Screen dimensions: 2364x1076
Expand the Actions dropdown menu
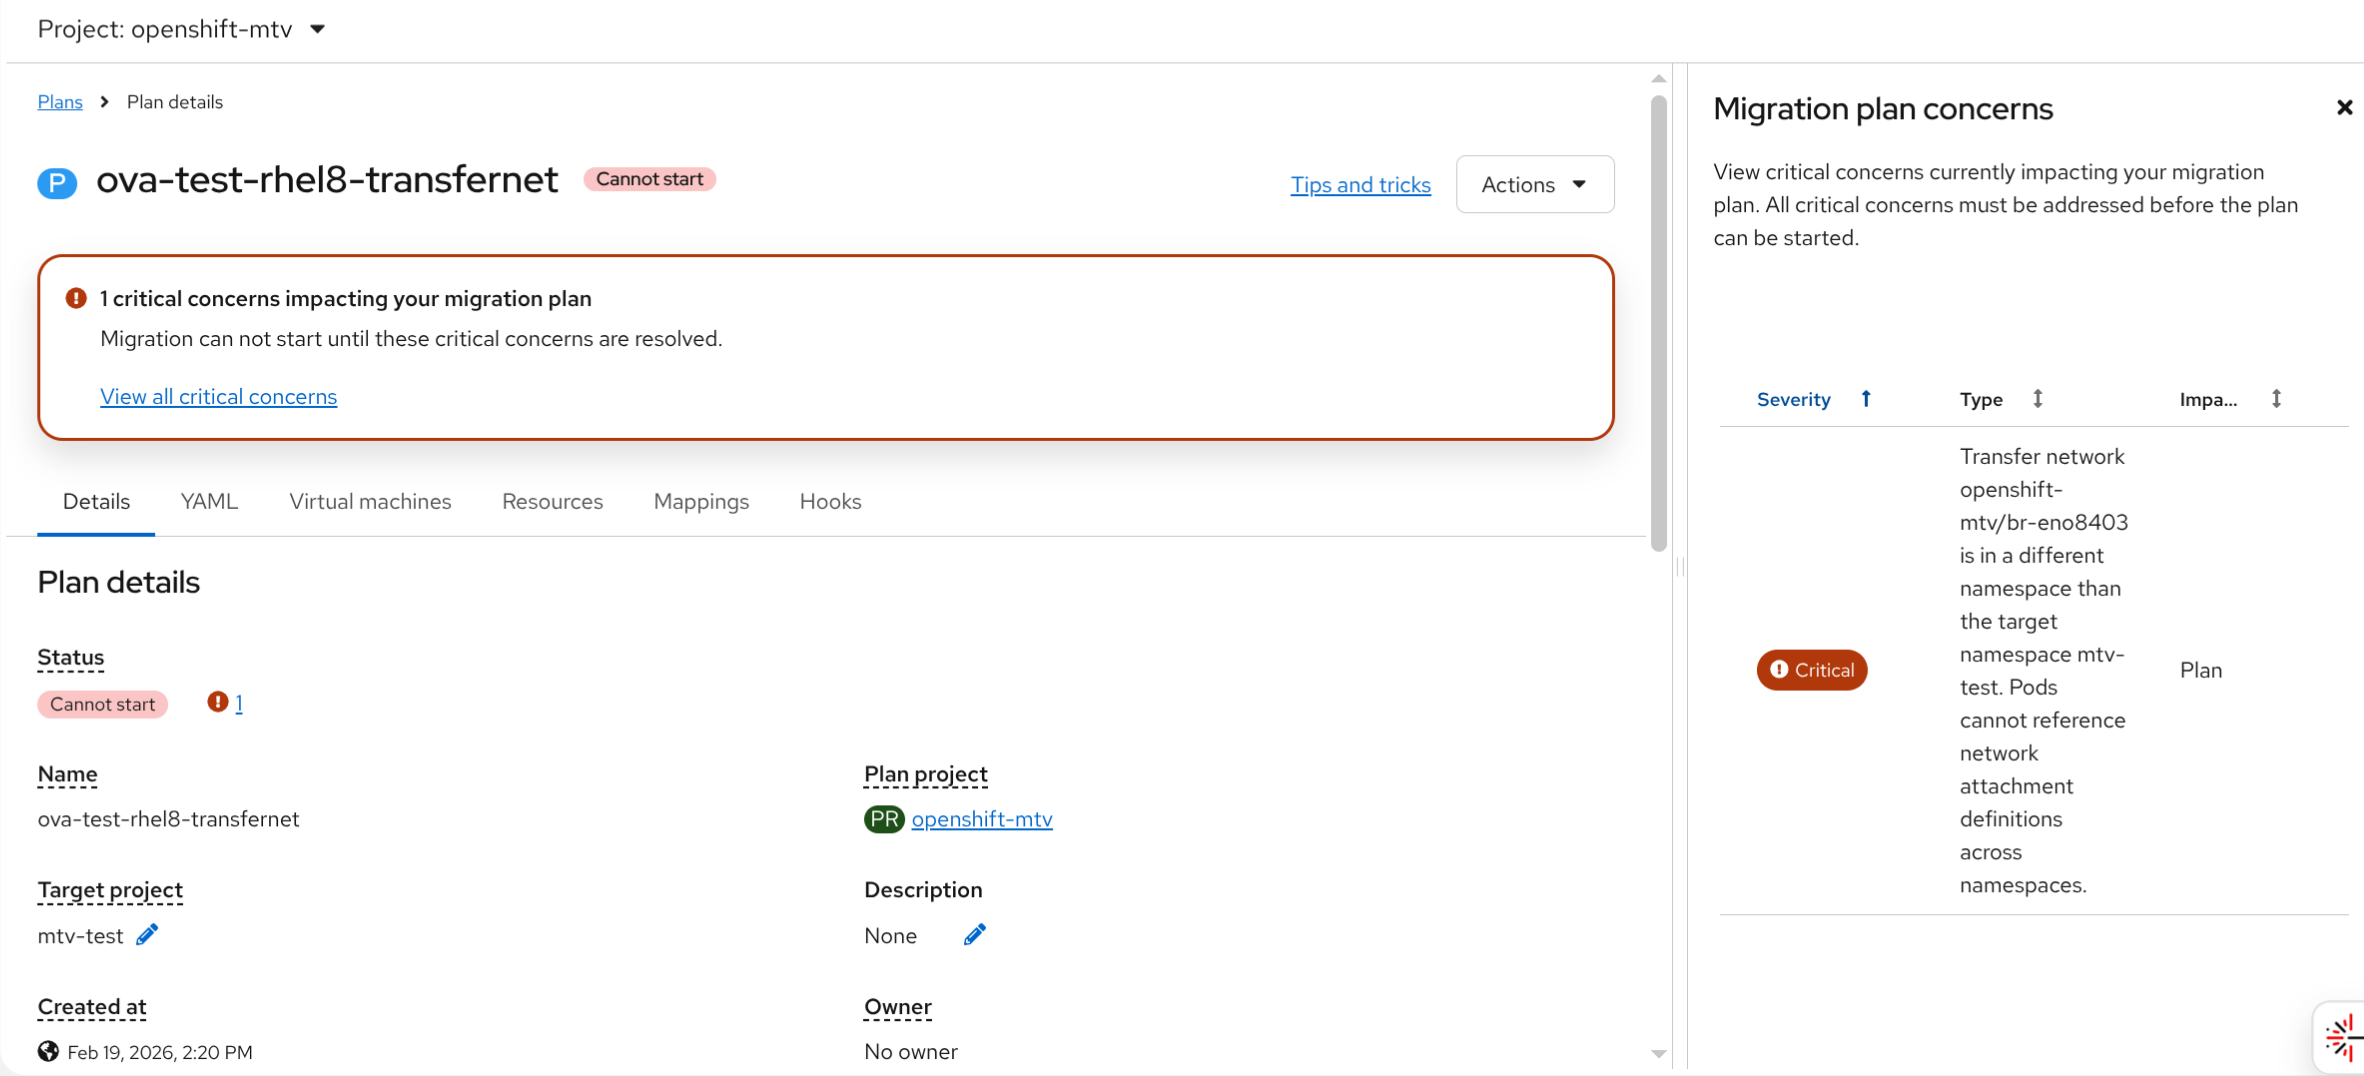(1534, 184)
